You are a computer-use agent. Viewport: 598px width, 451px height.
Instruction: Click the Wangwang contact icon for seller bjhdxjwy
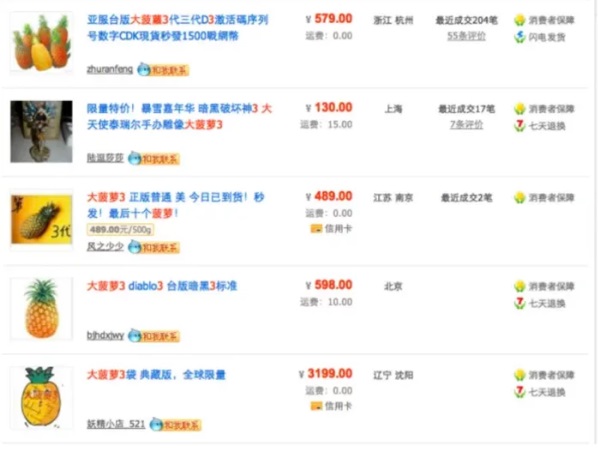(x=153, y=336)
